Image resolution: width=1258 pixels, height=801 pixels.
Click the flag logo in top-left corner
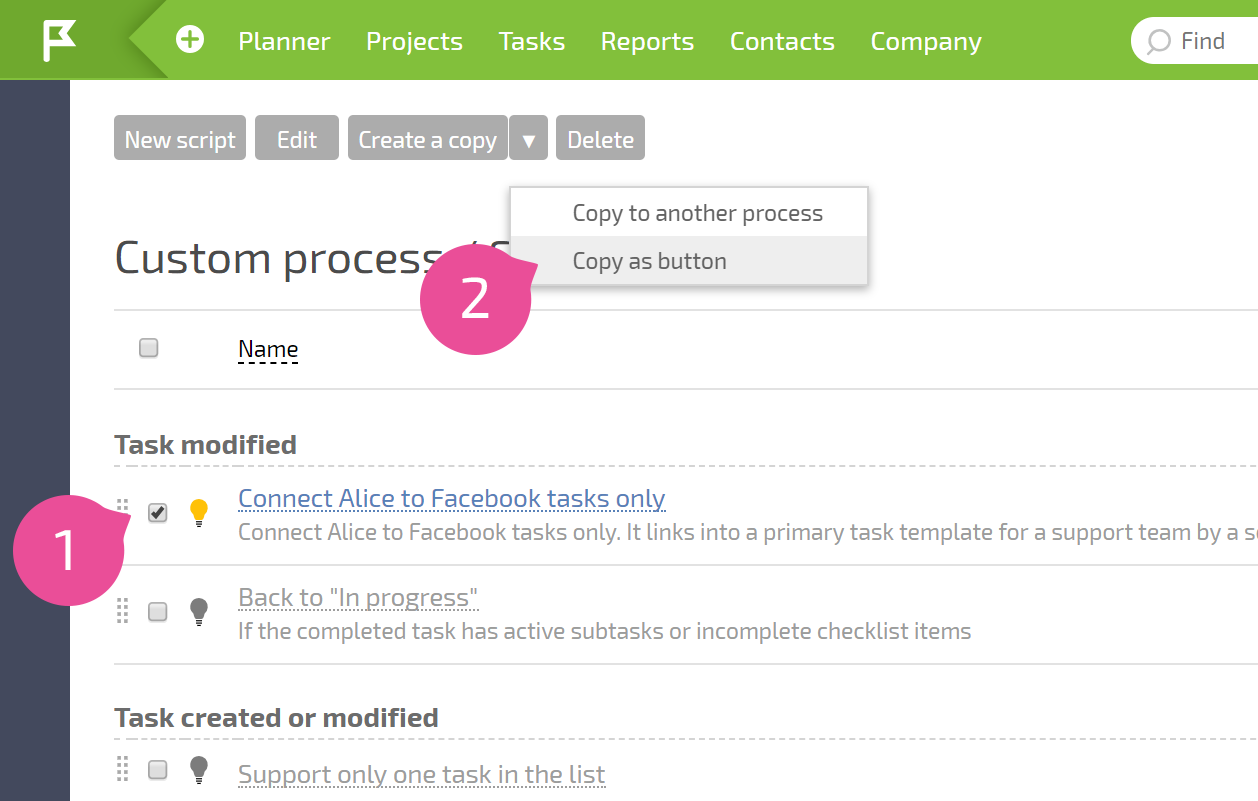59,41
